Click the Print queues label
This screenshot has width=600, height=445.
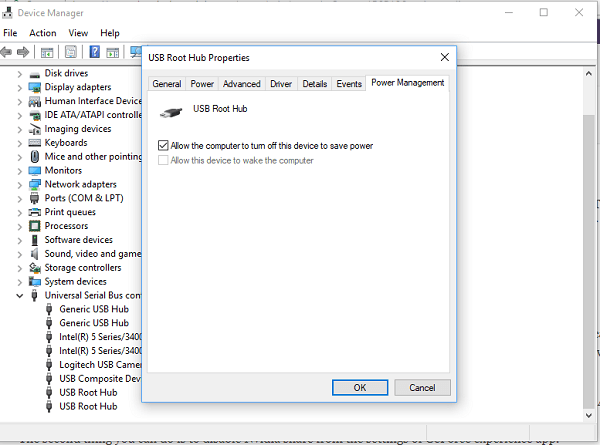point(70,212)
